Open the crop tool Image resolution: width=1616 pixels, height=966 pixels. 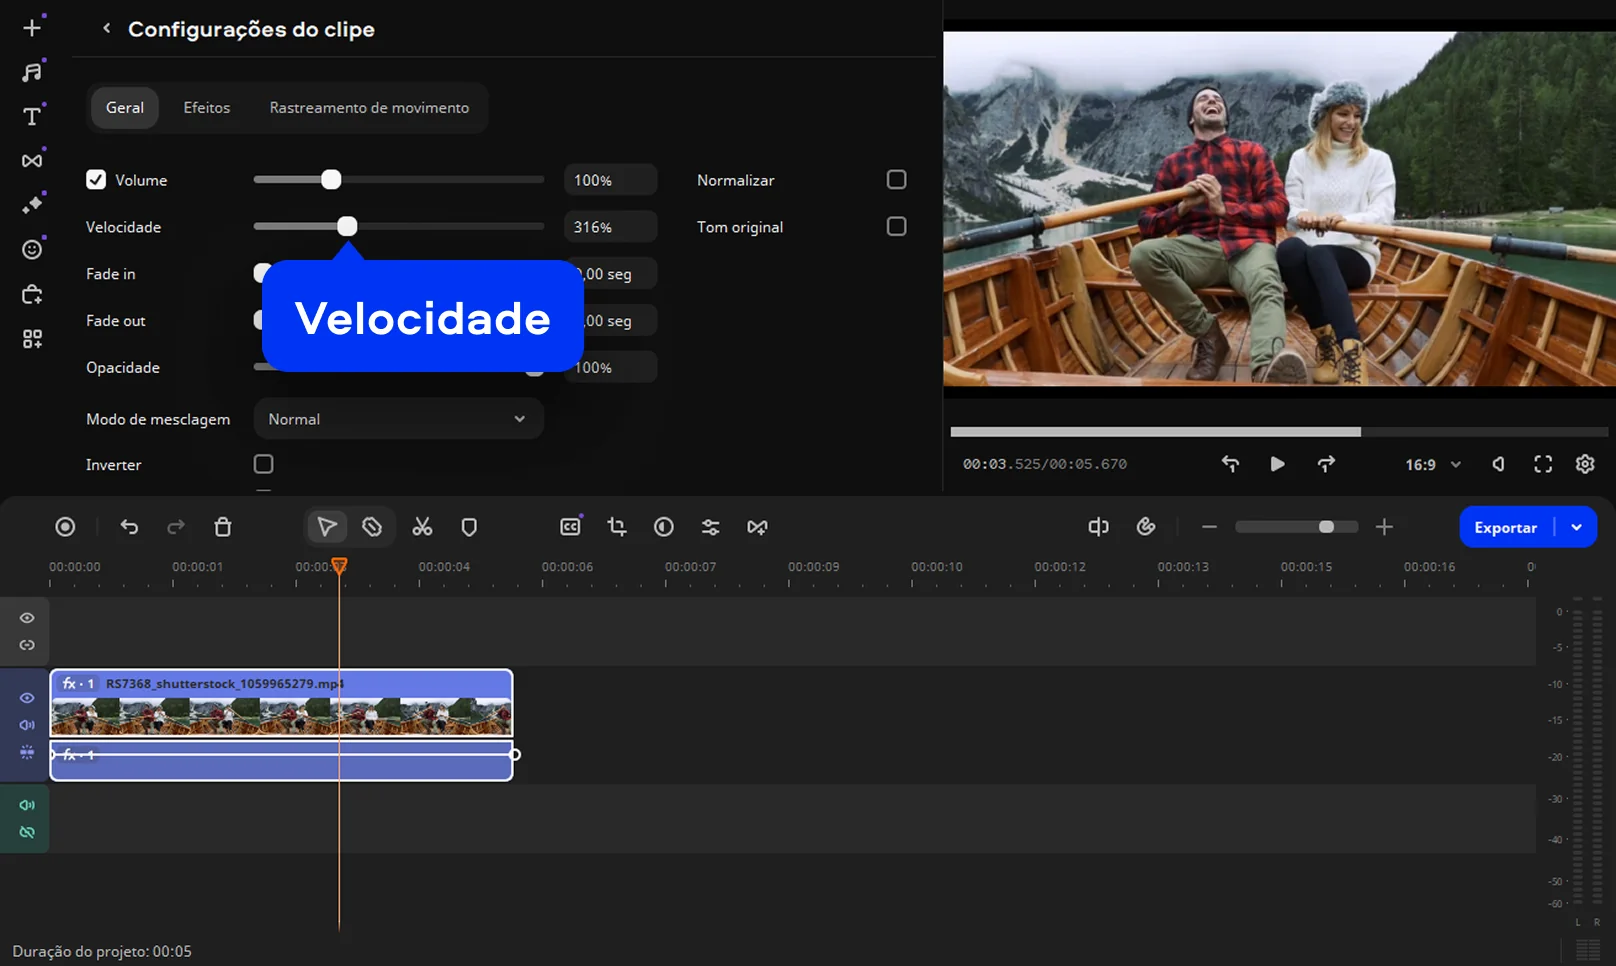(x=617, y=527)
